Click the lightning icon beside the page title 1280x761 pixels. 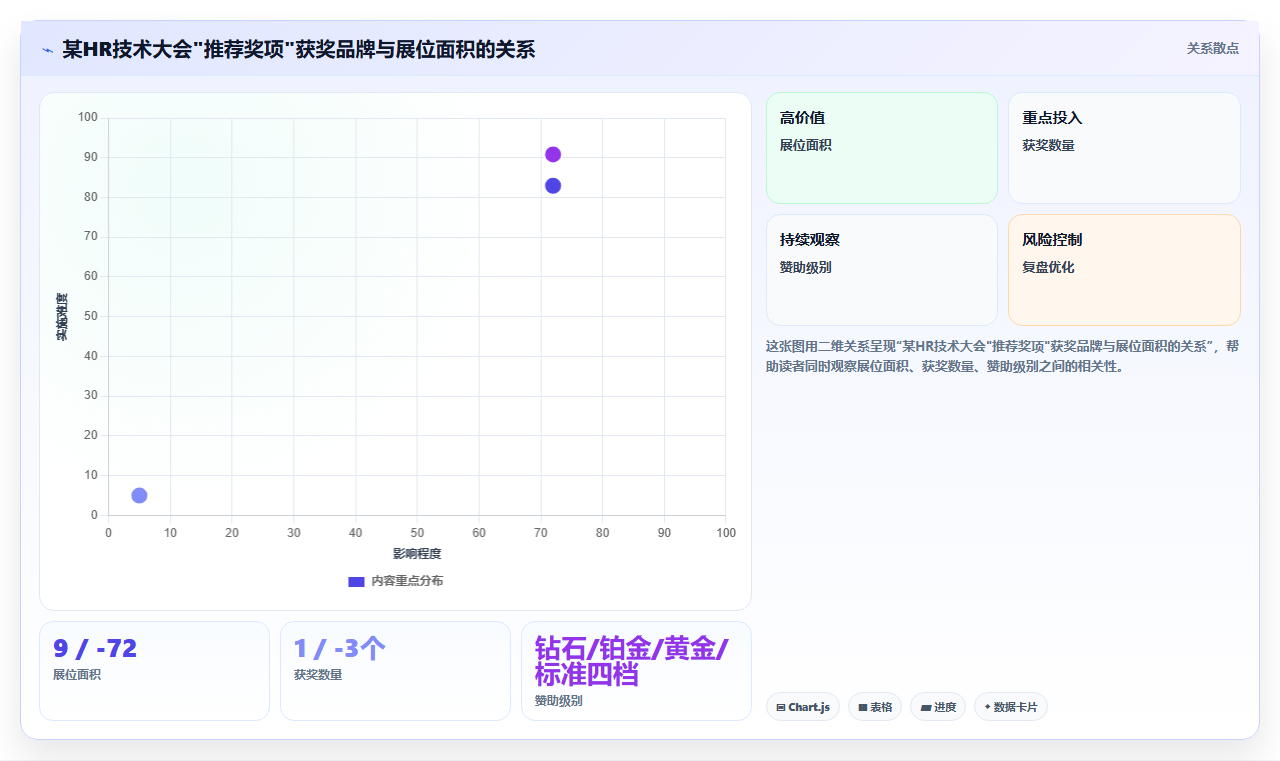(x=48, y=49)
